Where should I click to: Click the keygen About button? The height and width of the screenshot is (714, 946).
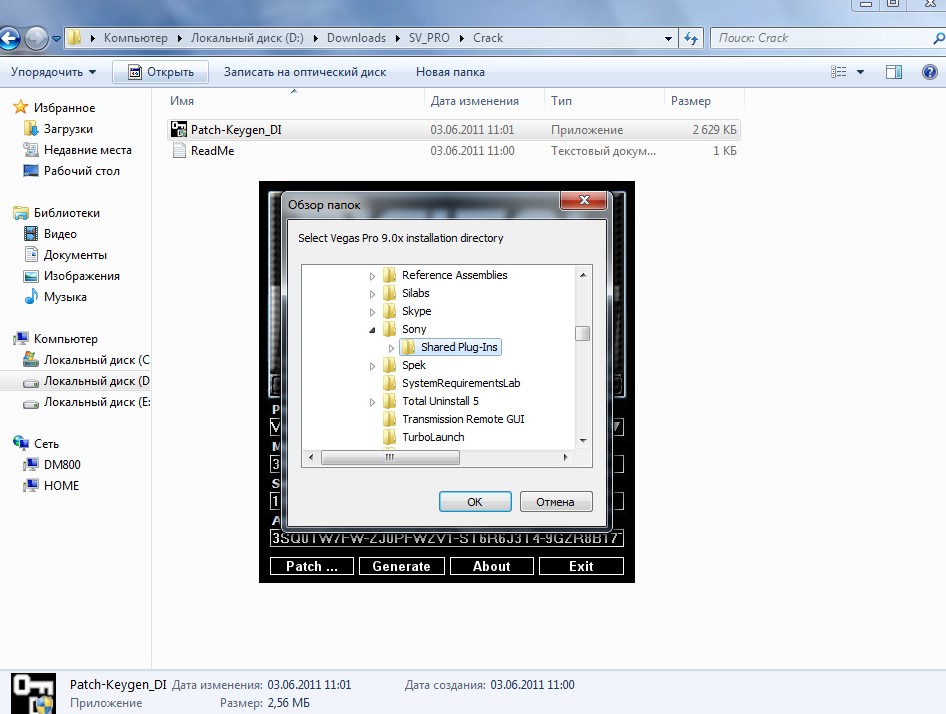coord(492,566)
